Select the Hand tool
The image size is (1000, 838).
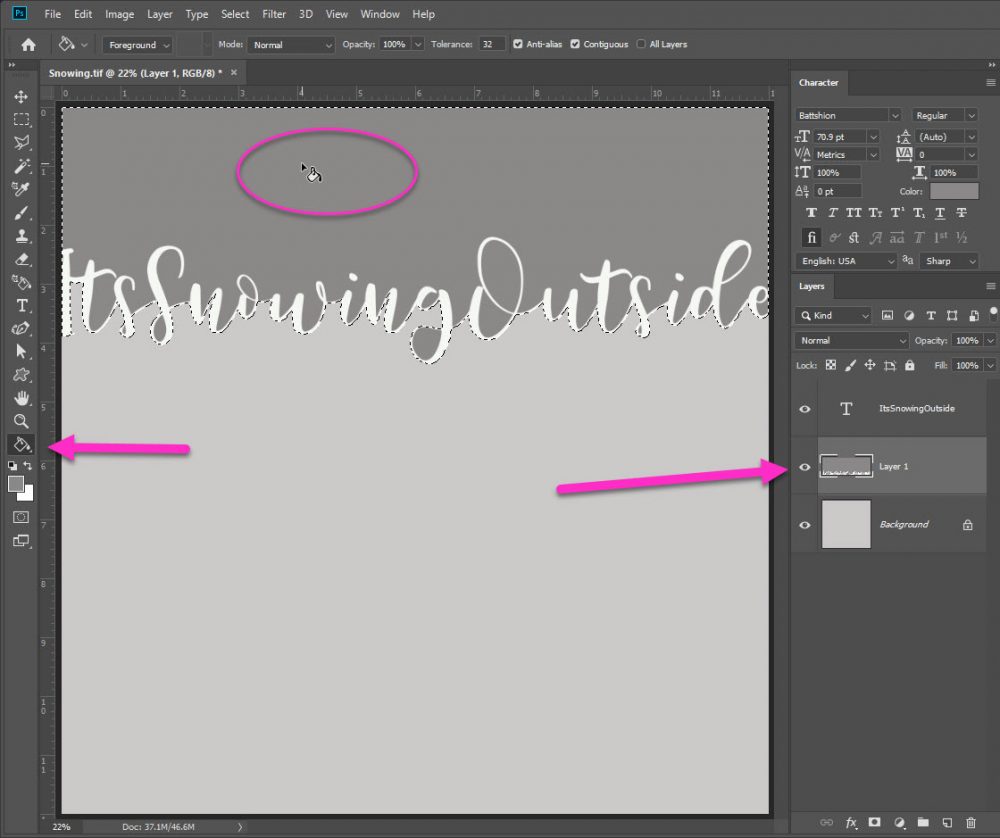point(21,398)
